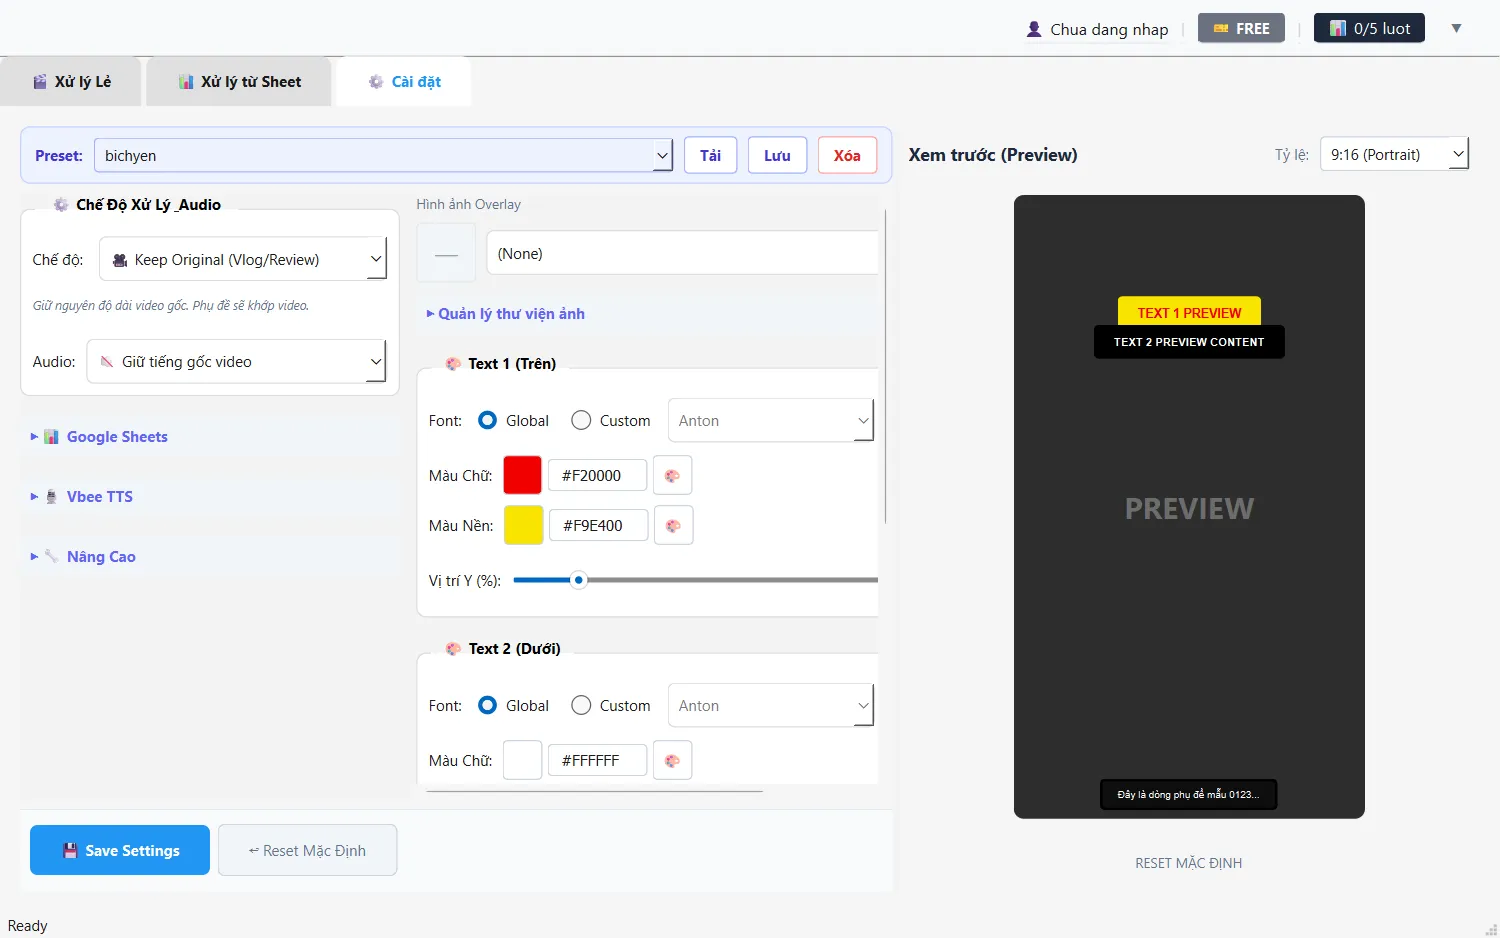The height and width of the screenshot is (938, 1500).
Task: Click the Xóa preset button
Action: [x=847, y=156]
